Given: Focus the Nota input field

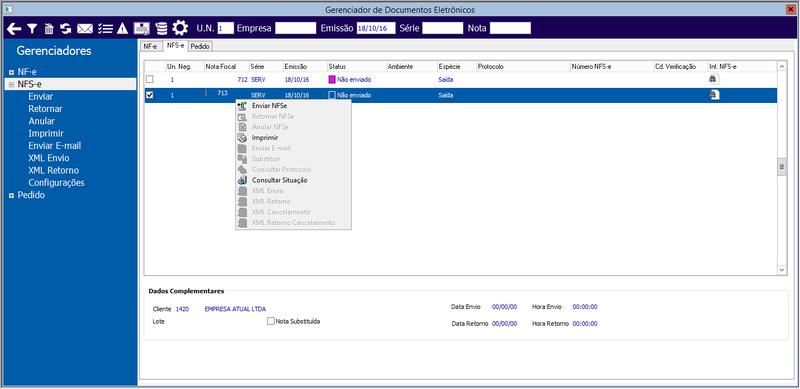Looking at the screenshot, I should [x=511, y=29].
